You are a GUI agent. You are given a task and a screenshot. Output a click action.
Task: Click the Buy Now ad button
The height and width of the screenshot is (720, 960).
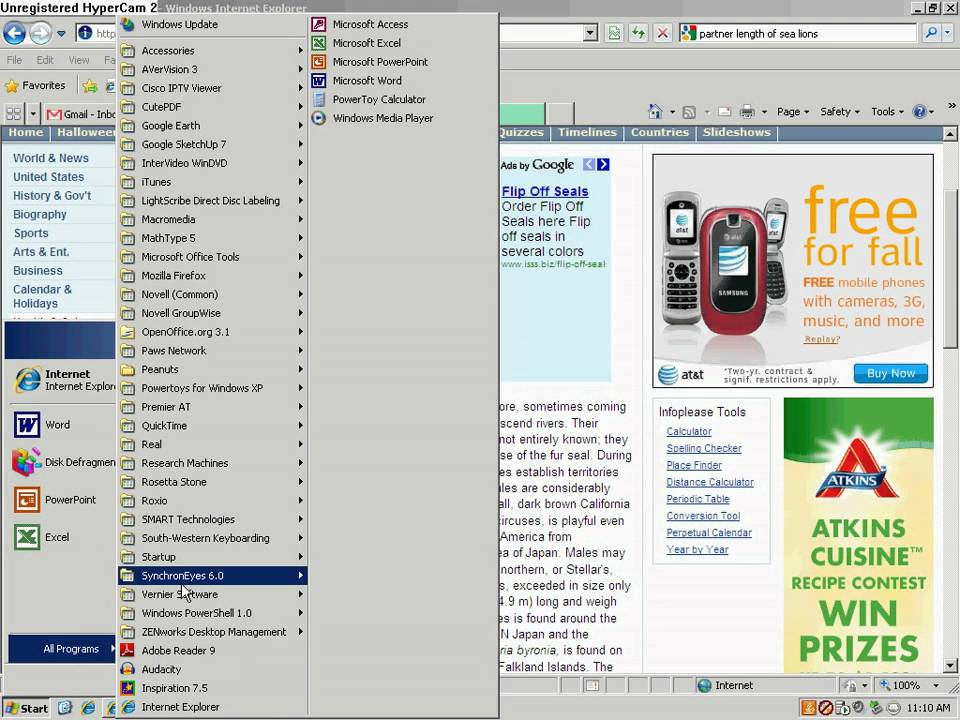(x=891, y=373)
